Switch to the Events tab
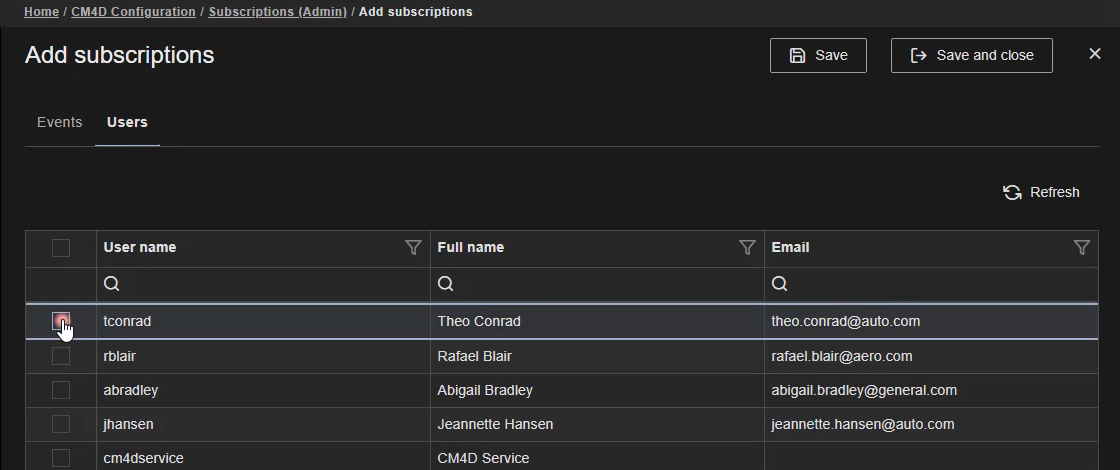1120x470 pixels. coord(59,122)
